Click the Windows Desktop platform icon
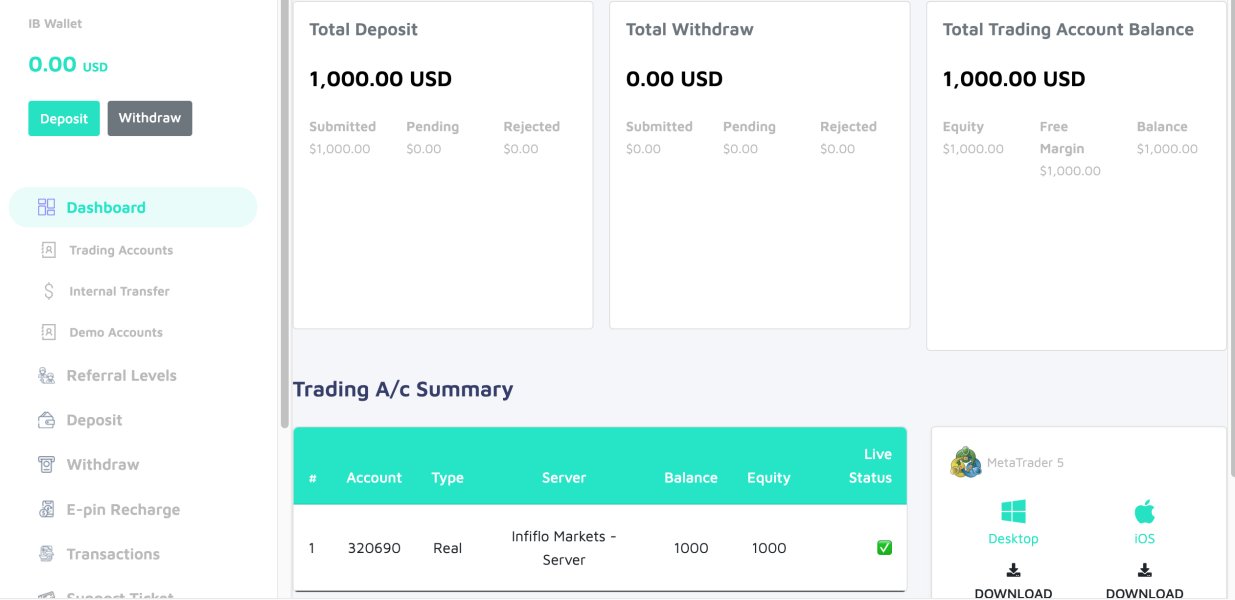1235x600 pixels. pos(1013,513)
